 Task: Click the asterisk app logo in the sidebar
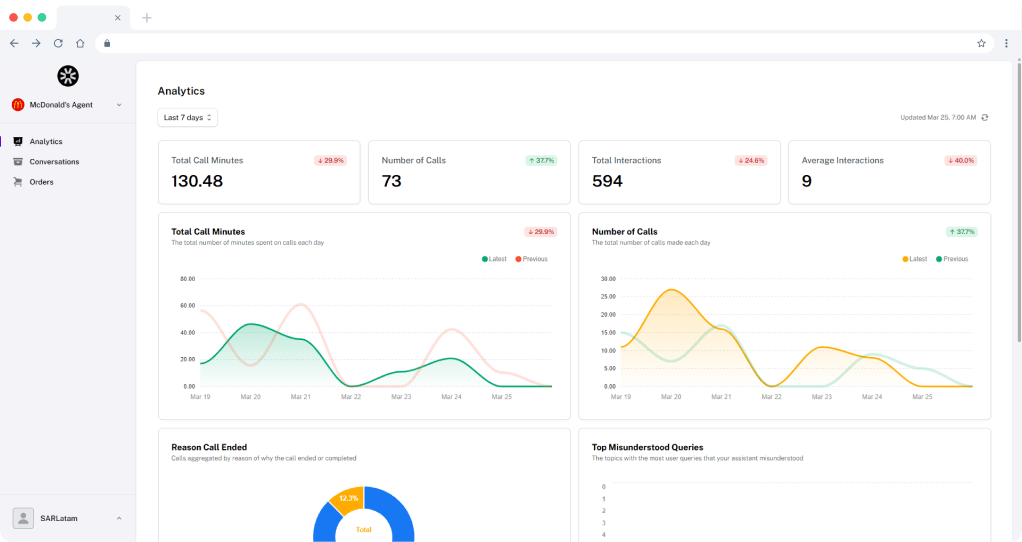[68, 76]
